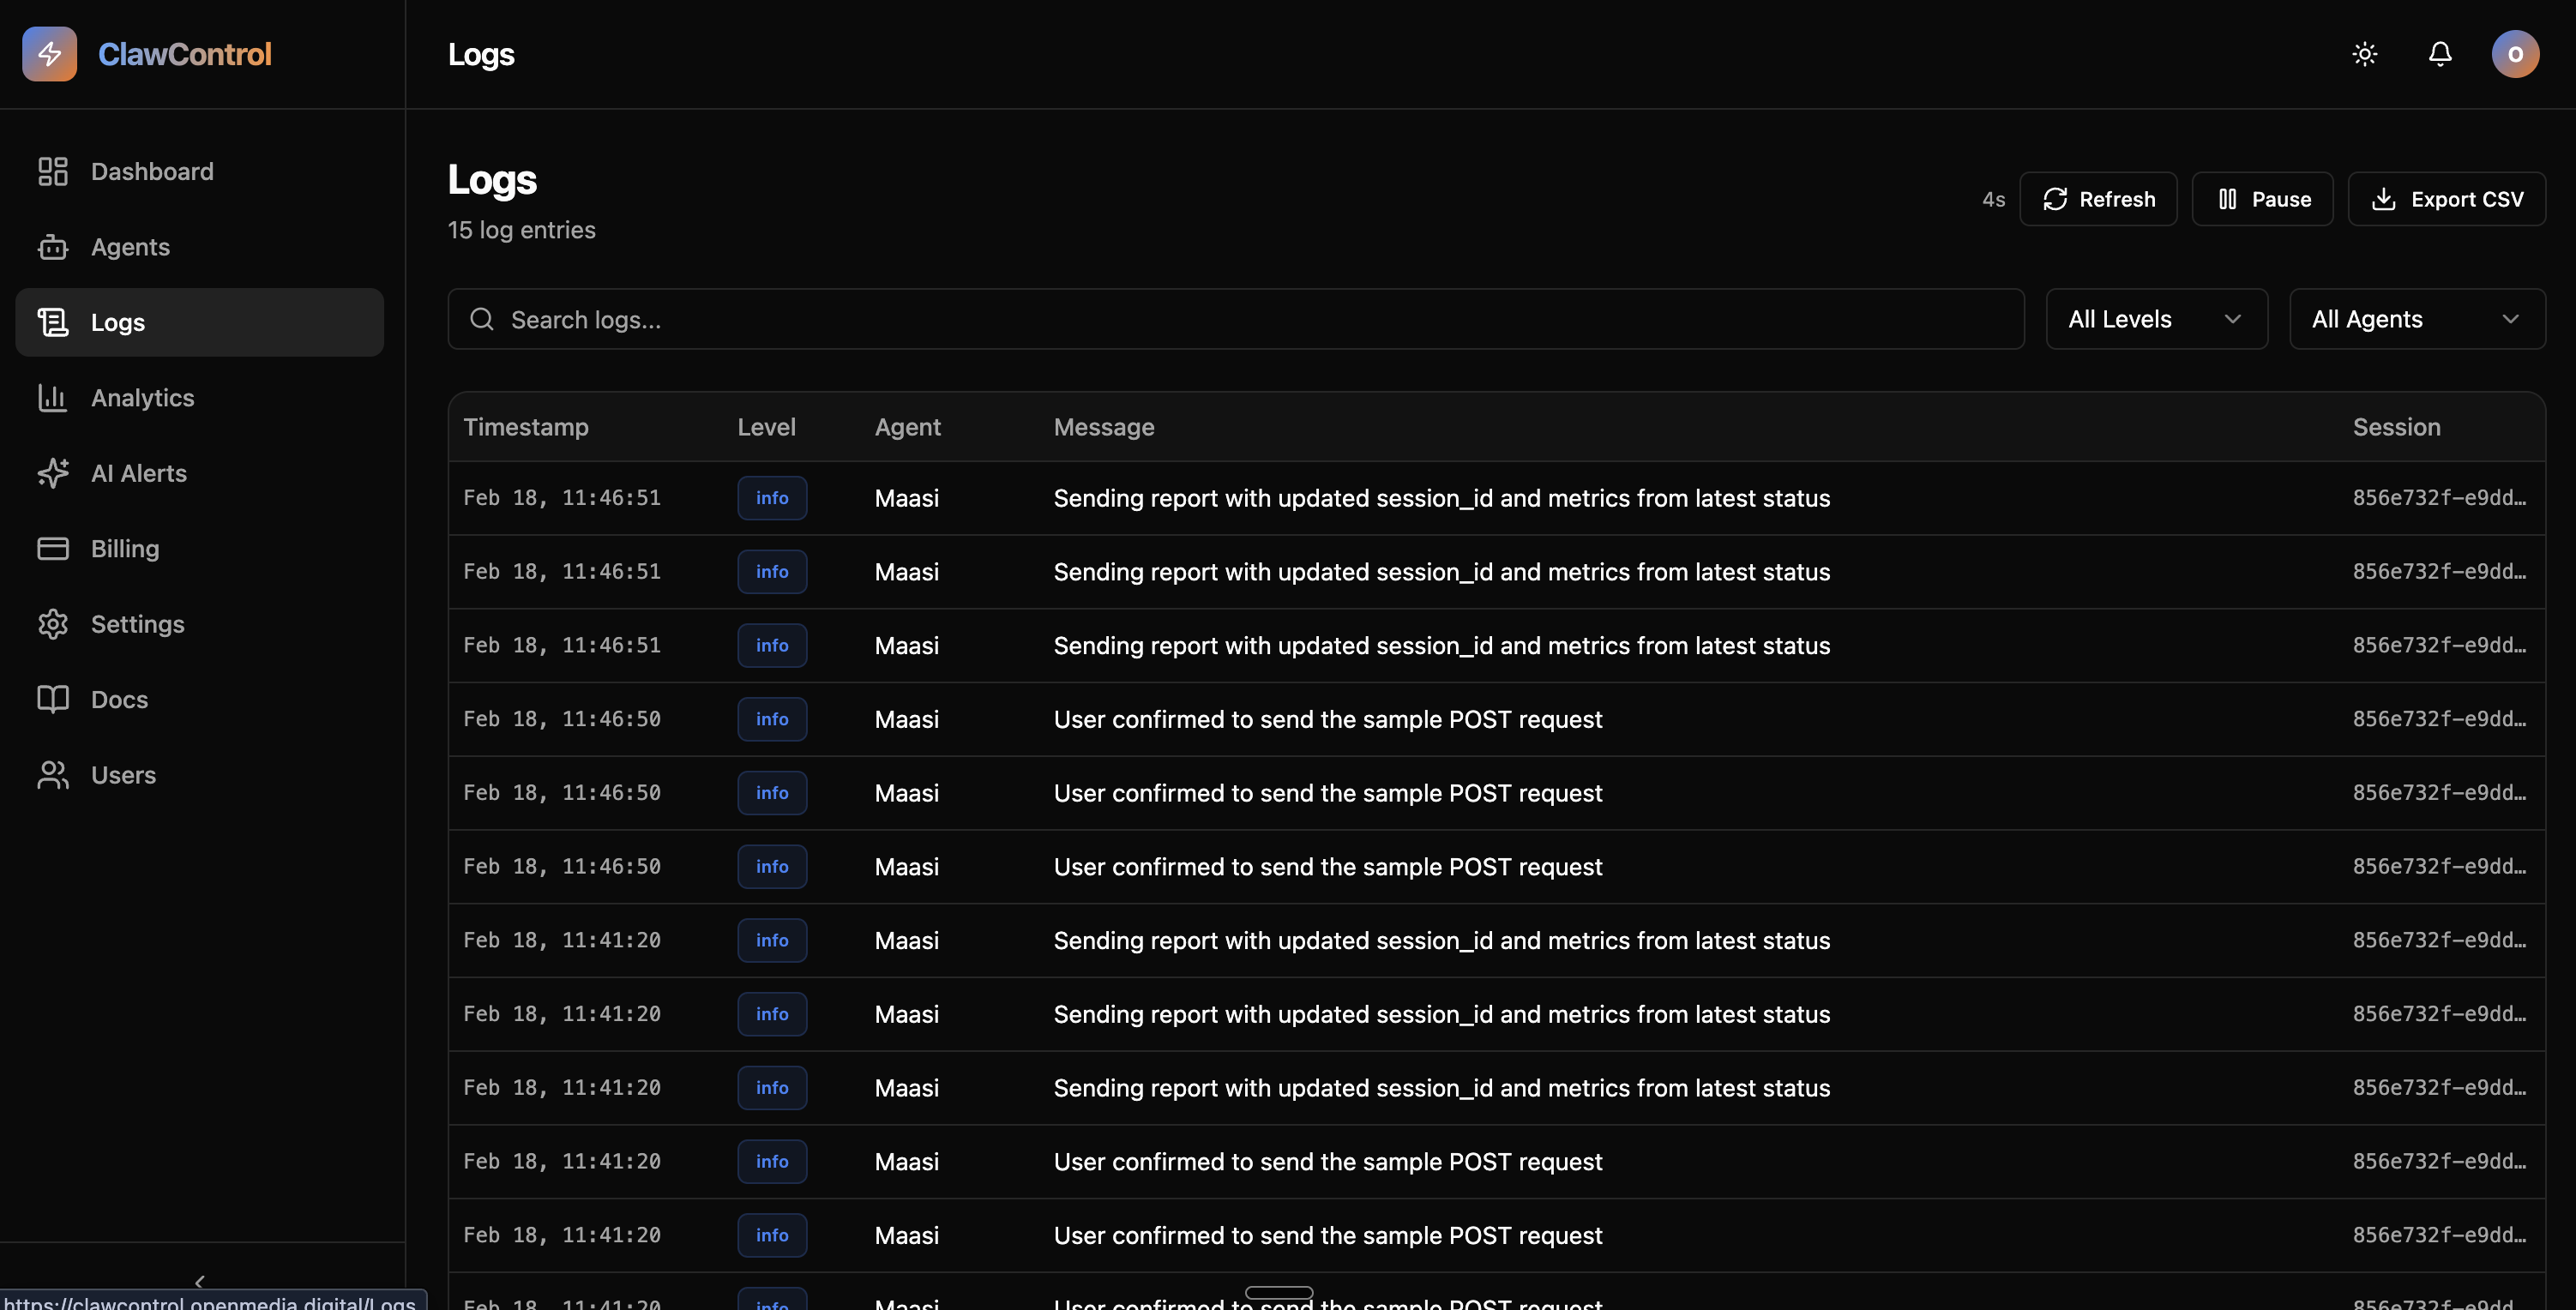The width and height of the screenshot is (2576, 1310).
Task: Select the Users menu item
Action: pos(124,774)
